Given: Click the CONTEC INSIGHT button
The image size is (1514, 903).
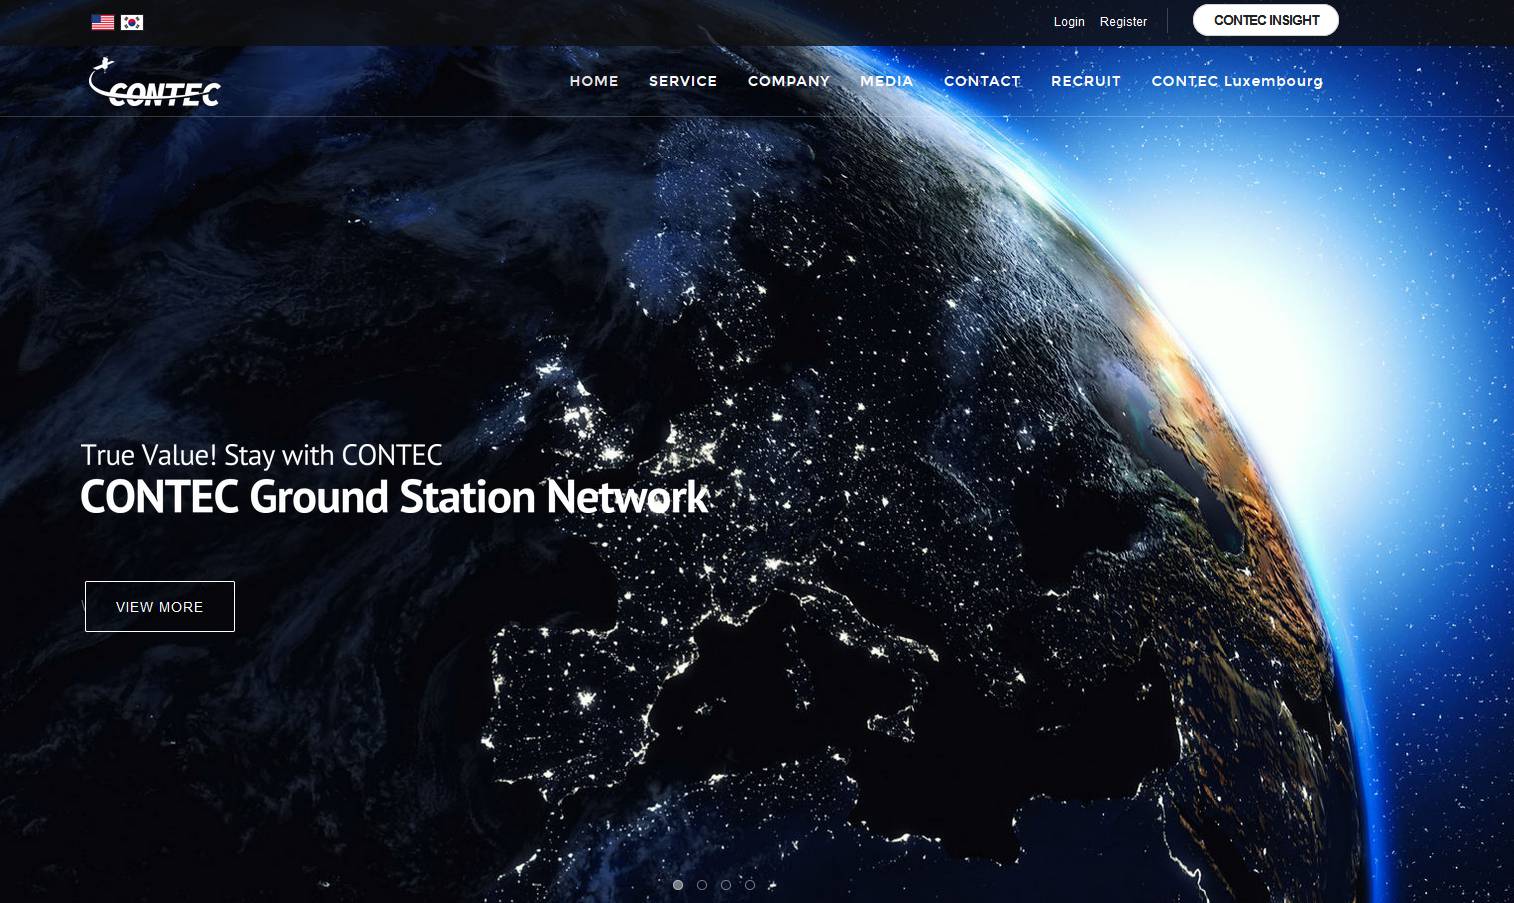Looking at the screenshot, I should 1266,20.
